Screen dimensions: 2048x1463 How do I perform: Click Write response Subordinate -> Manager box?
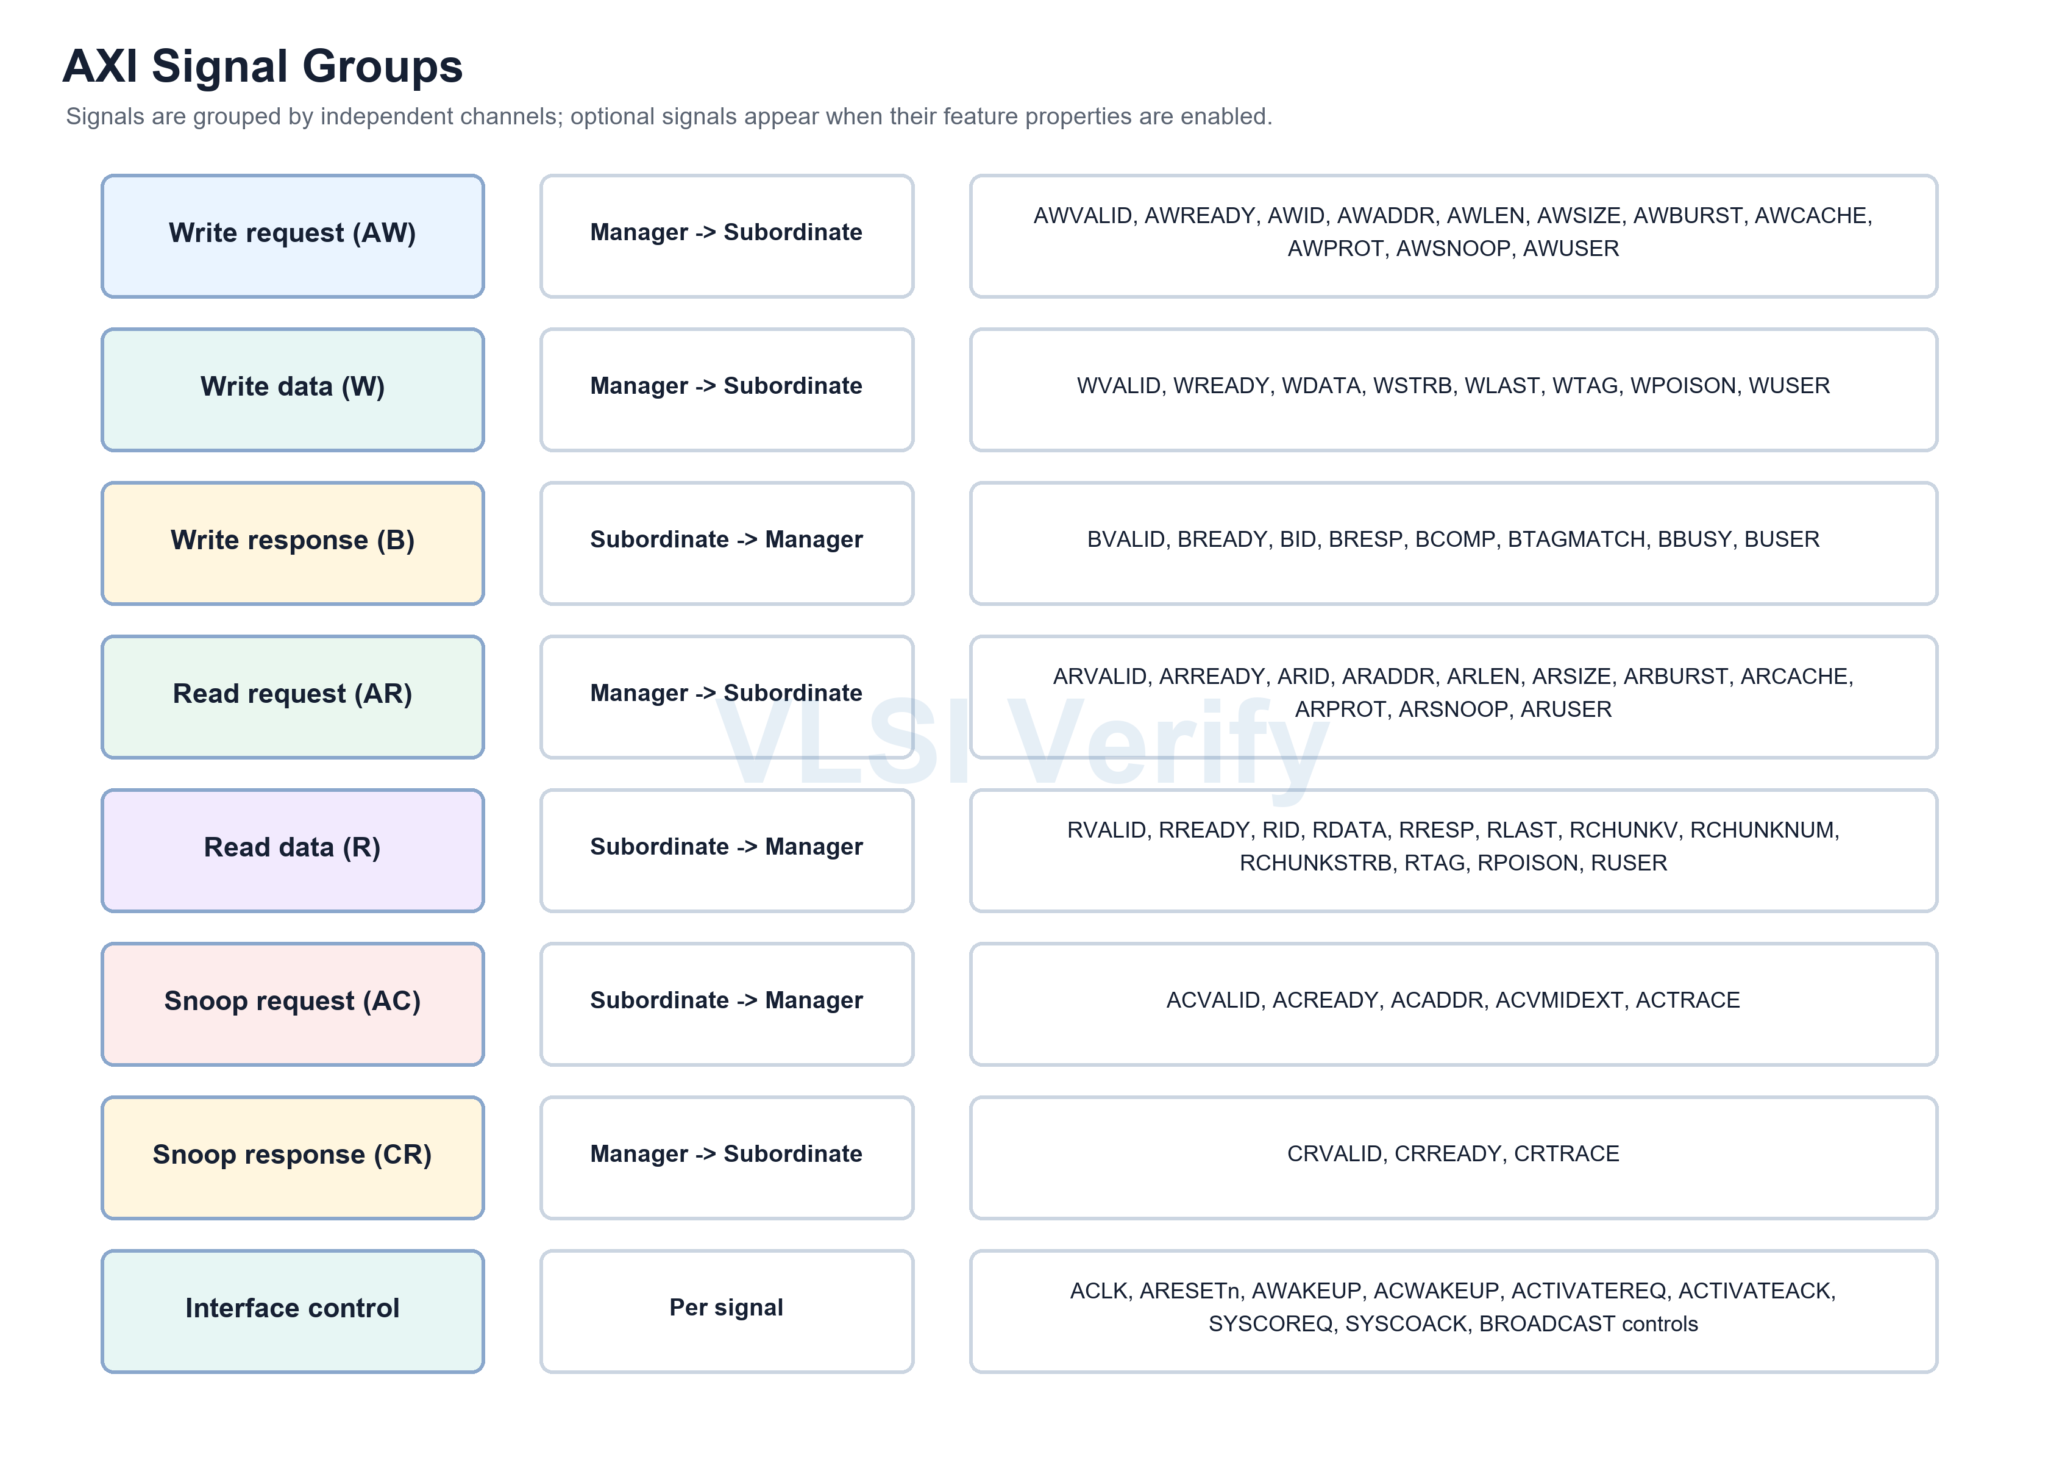(727, 544)
